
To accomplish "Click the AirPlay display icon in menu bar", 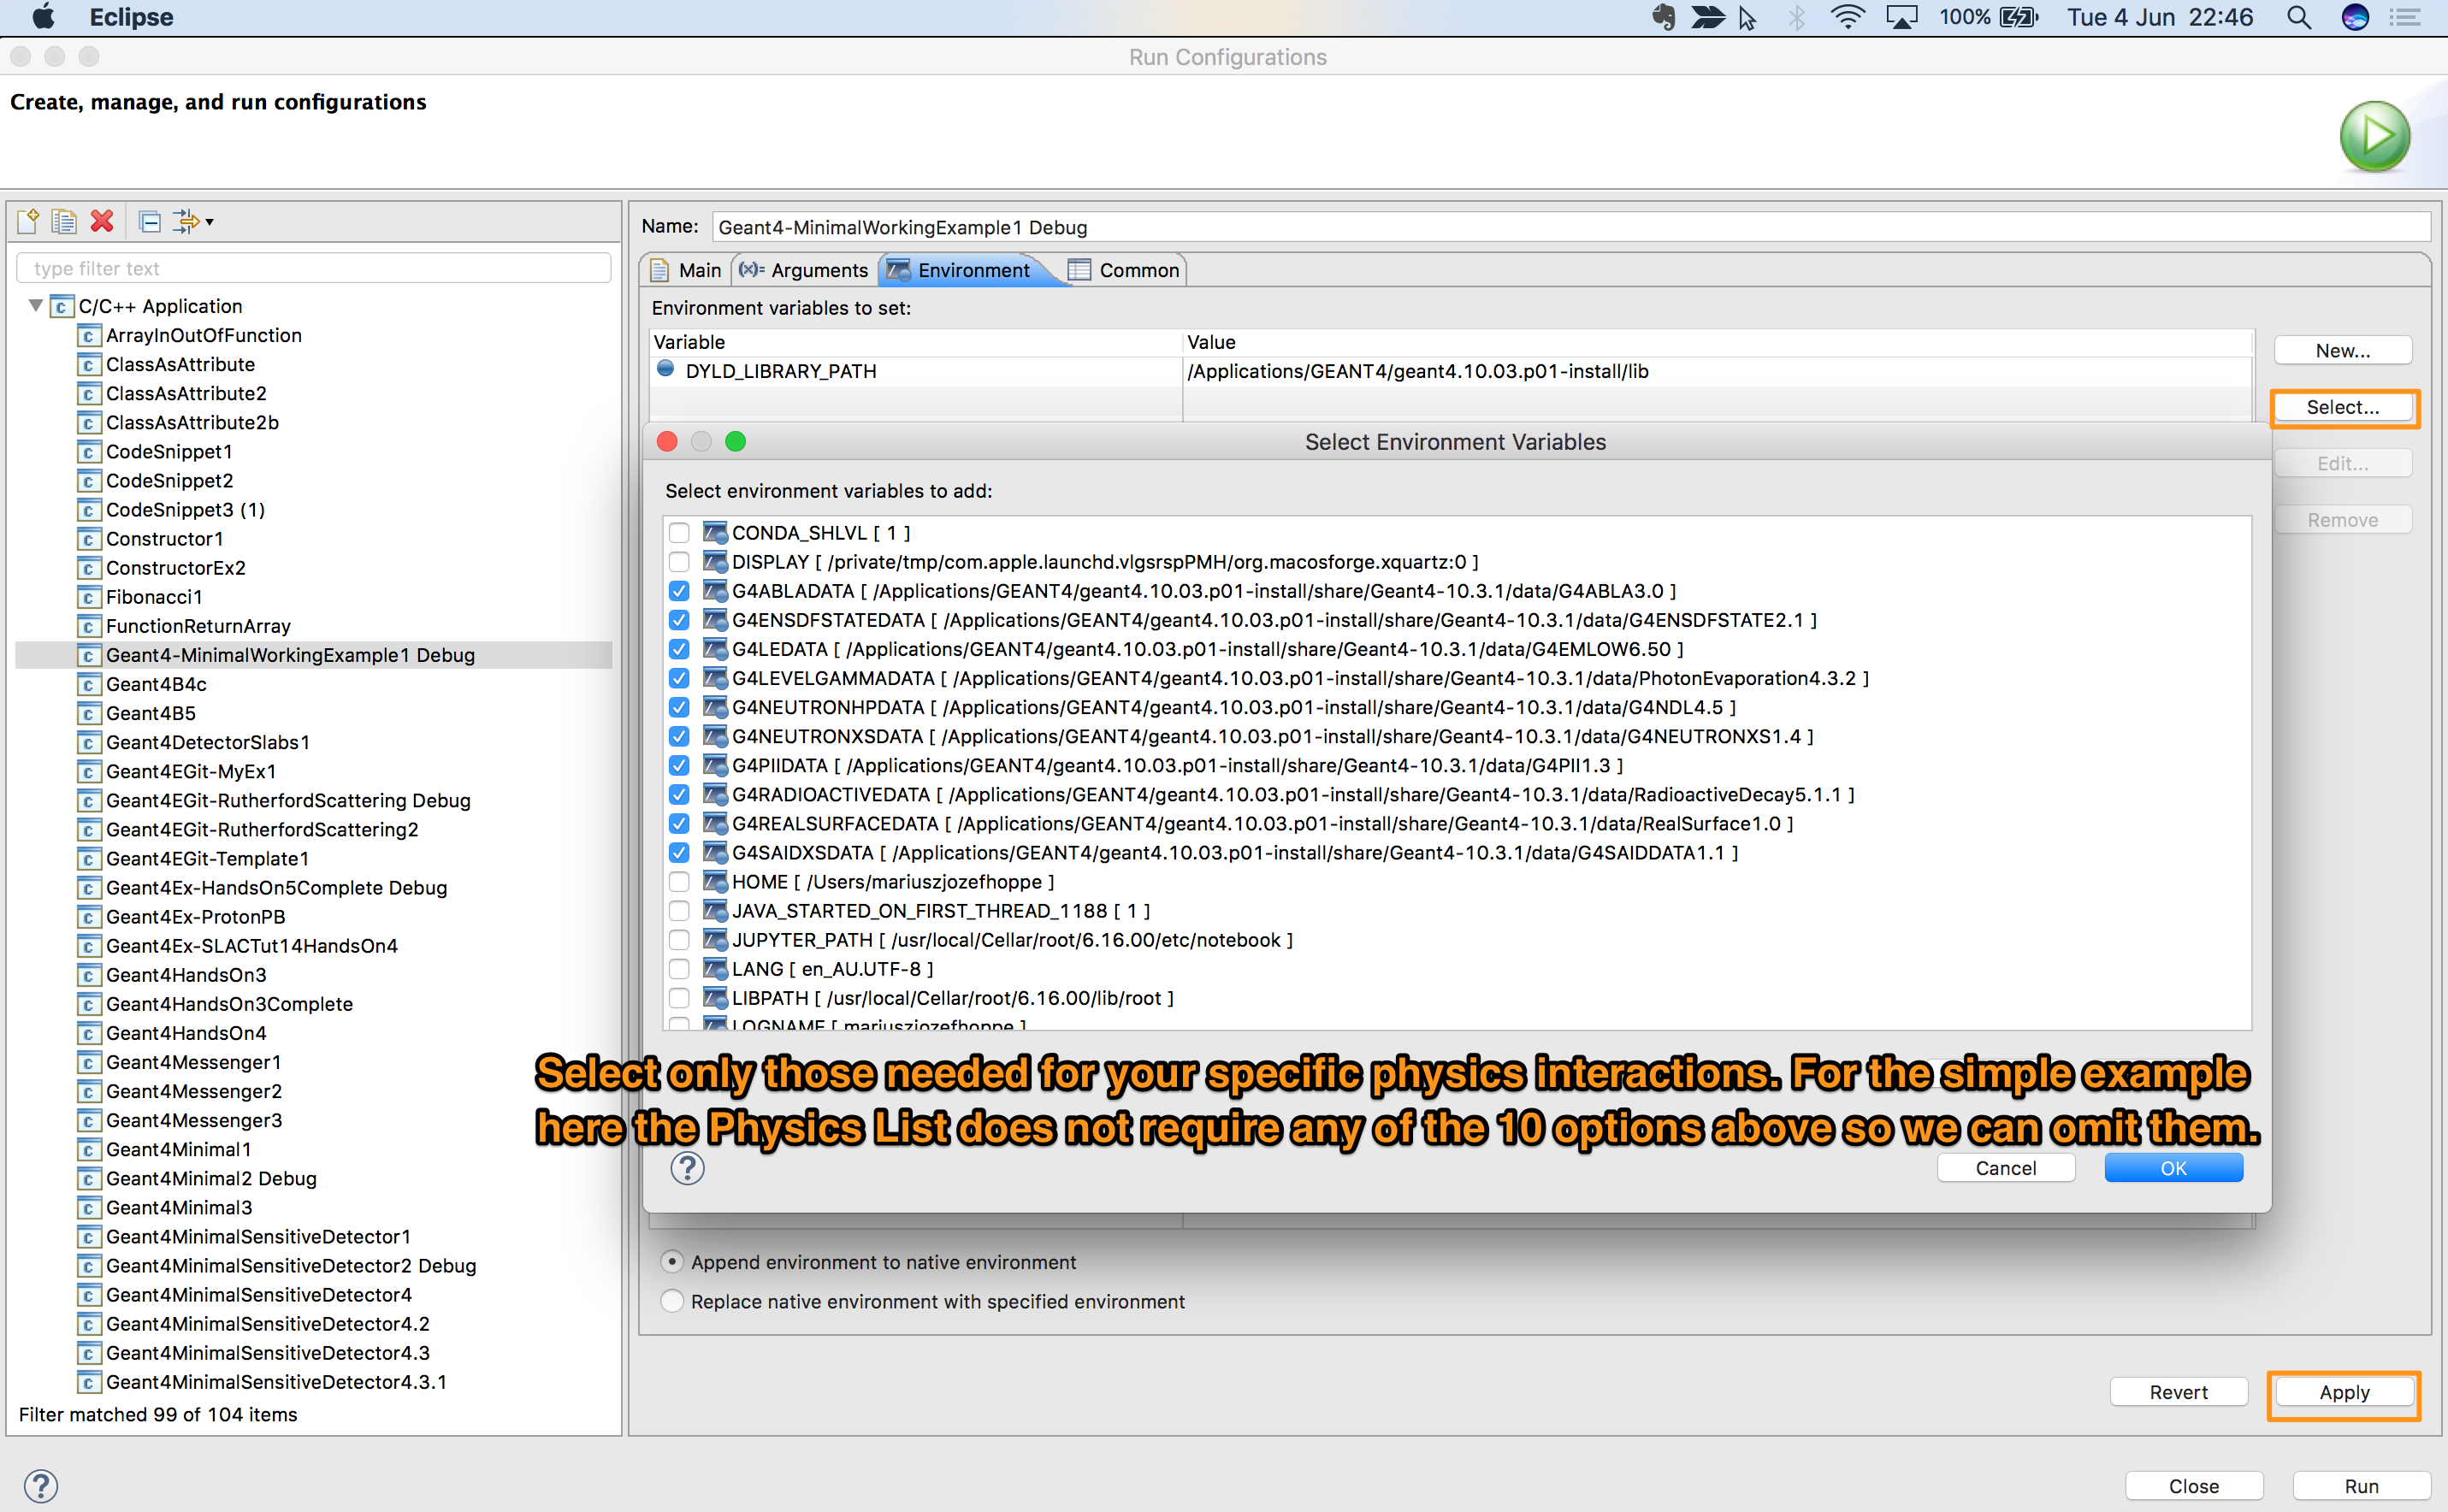I will pos(1901,17).
